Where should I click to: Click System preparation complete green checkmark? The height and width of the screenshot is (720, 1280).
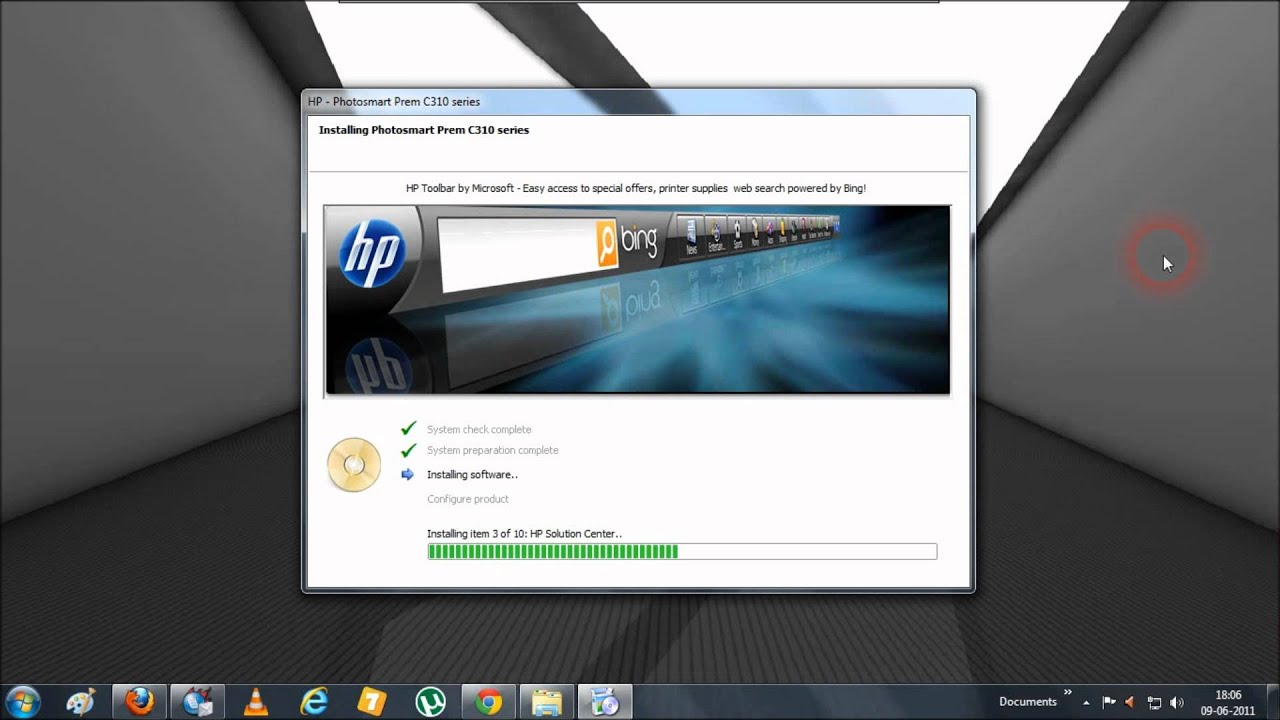[x=408, y=450]
